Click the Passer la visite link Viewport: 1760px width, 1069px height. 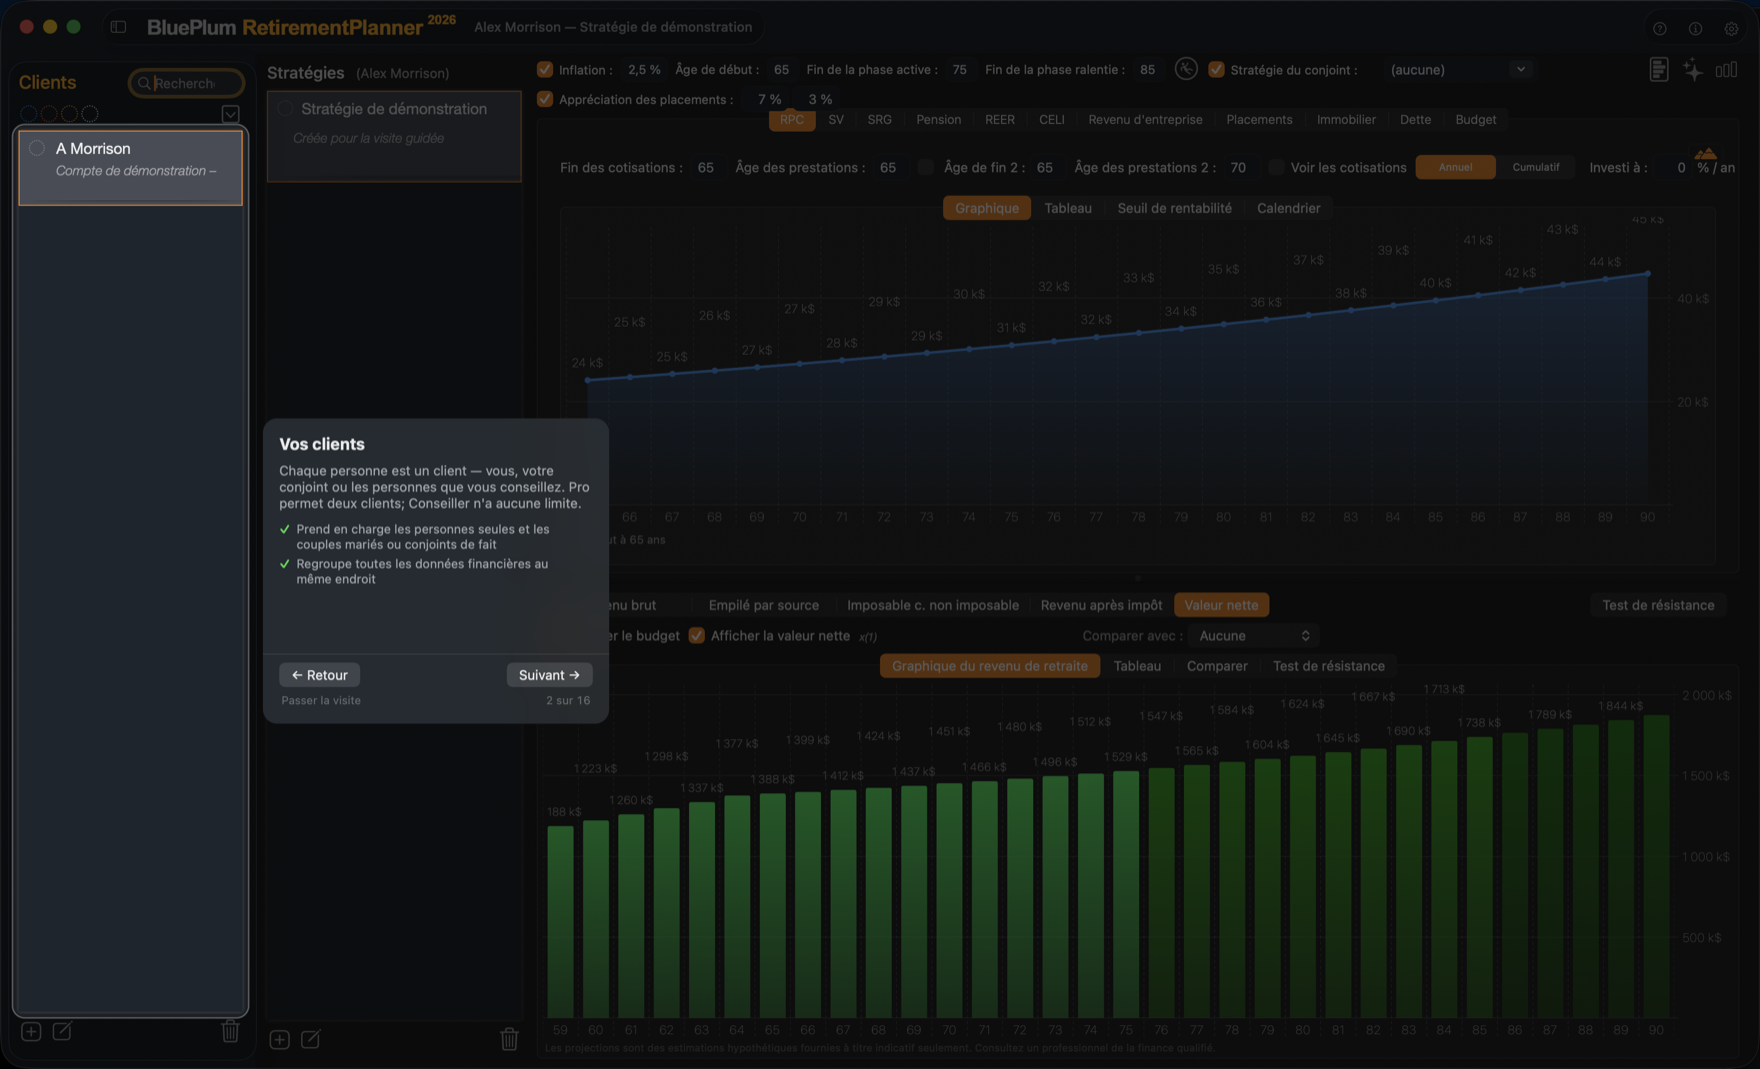pyautogui.click(x=321, y=701)
